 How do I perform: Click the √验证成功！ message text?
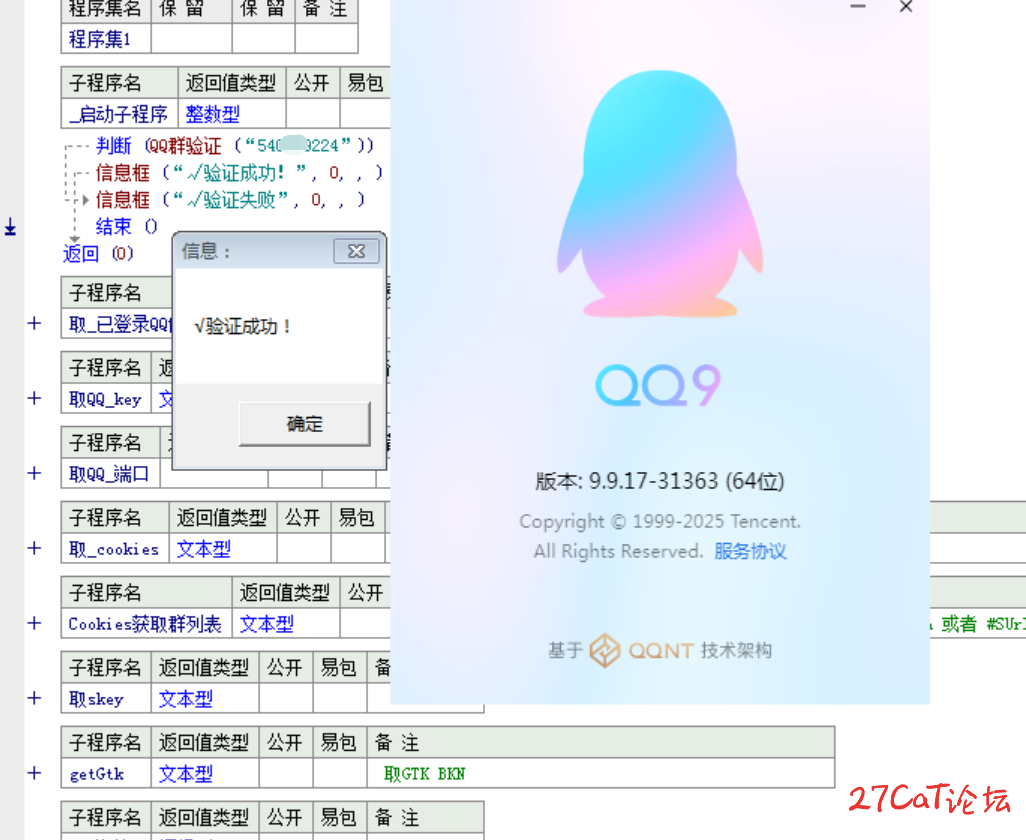click(x=243, y=326)
